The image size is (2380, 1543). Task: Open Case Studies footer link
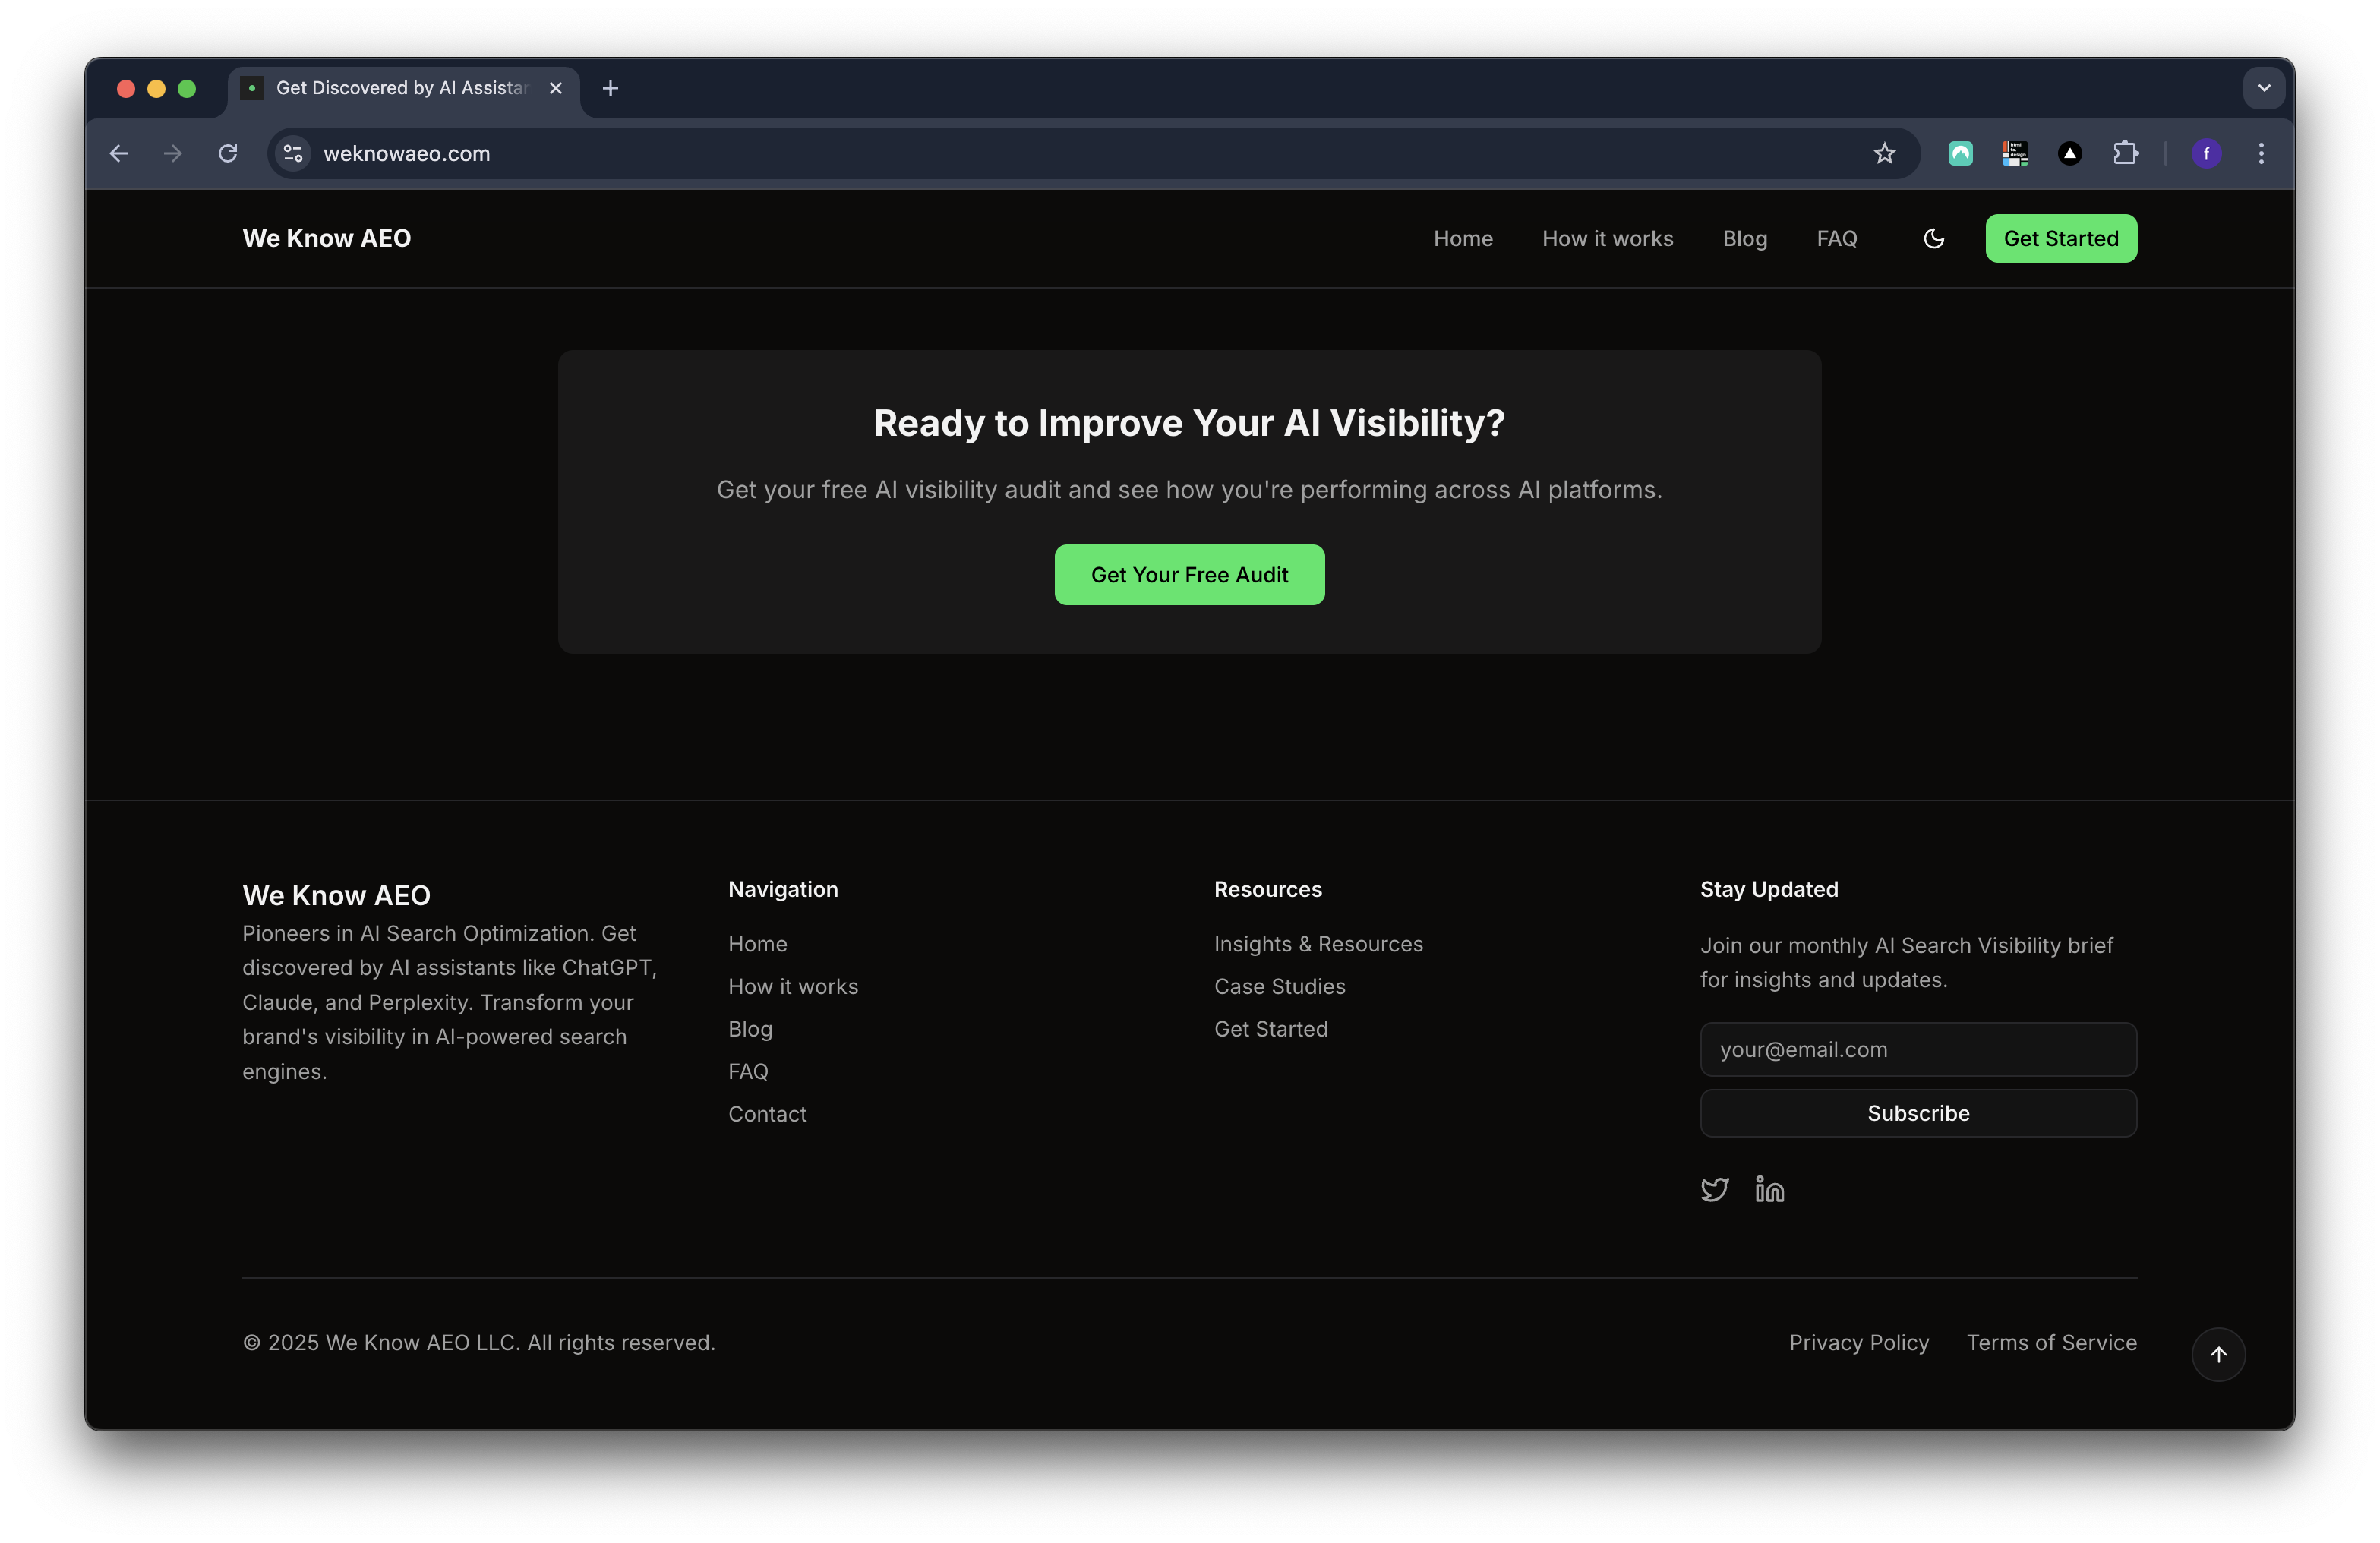[x=1279, y=986]
